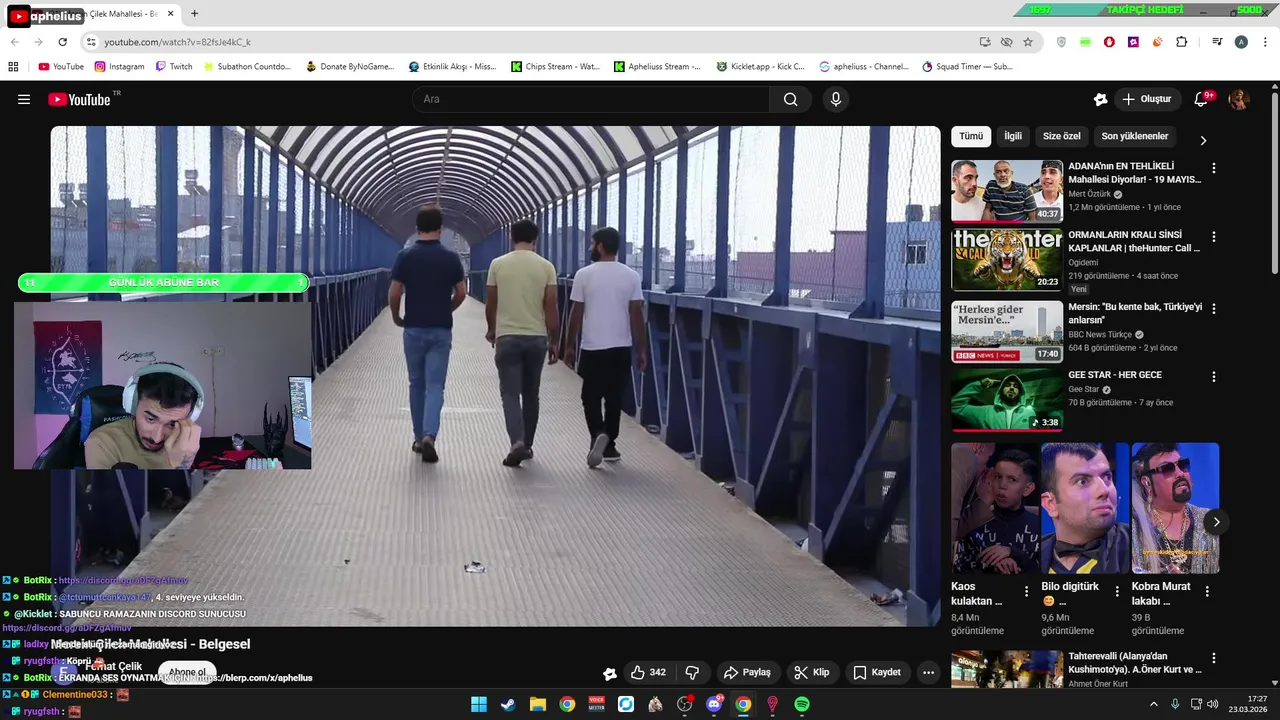Click the sparkle icon left of like

pyautogui.click(x=610, y=673)
